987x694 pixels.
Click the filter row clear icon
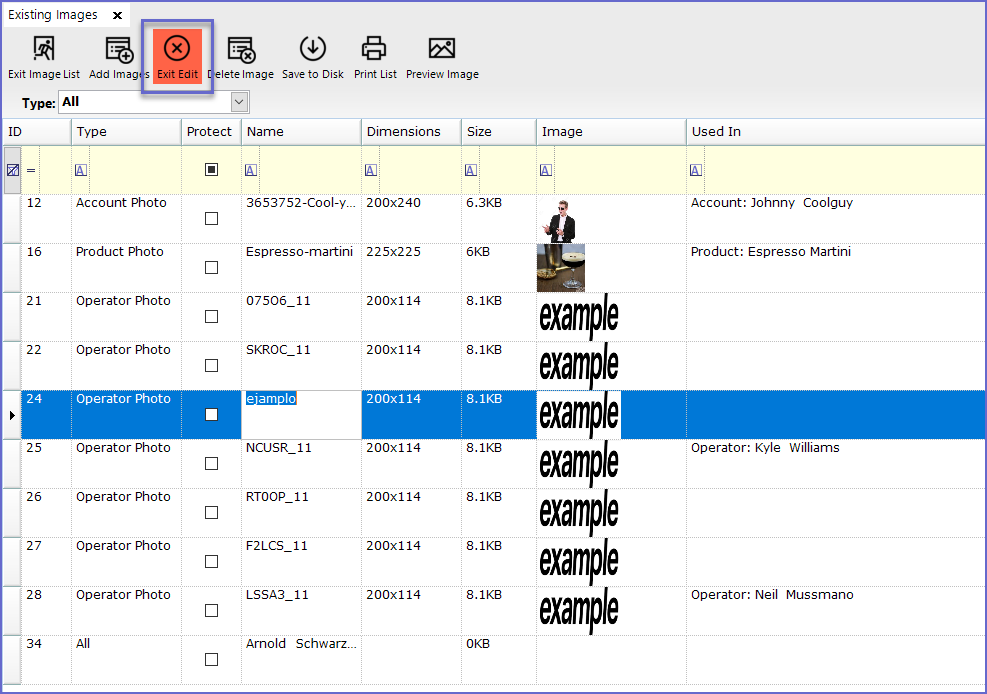tap(12, 170)
